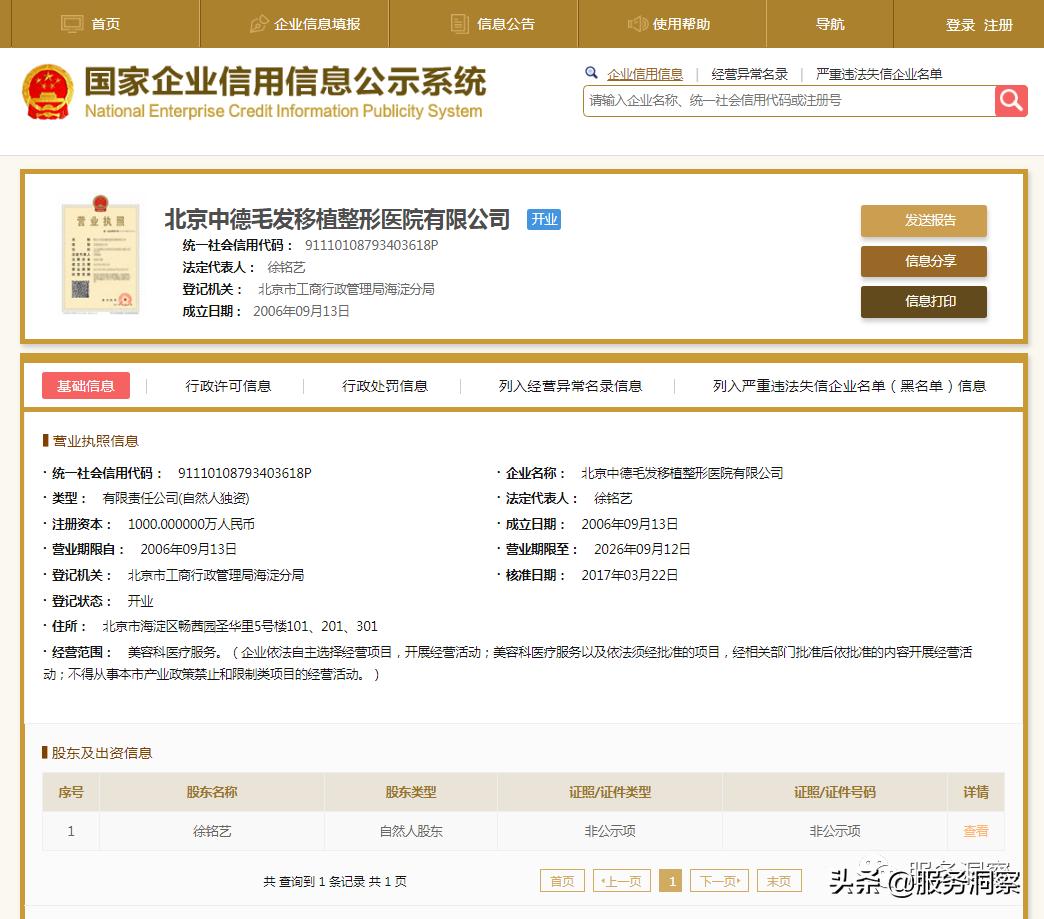1044x919 pixels.
Task: Click the monitor icon beside 首页
Action: click(72, 23)
